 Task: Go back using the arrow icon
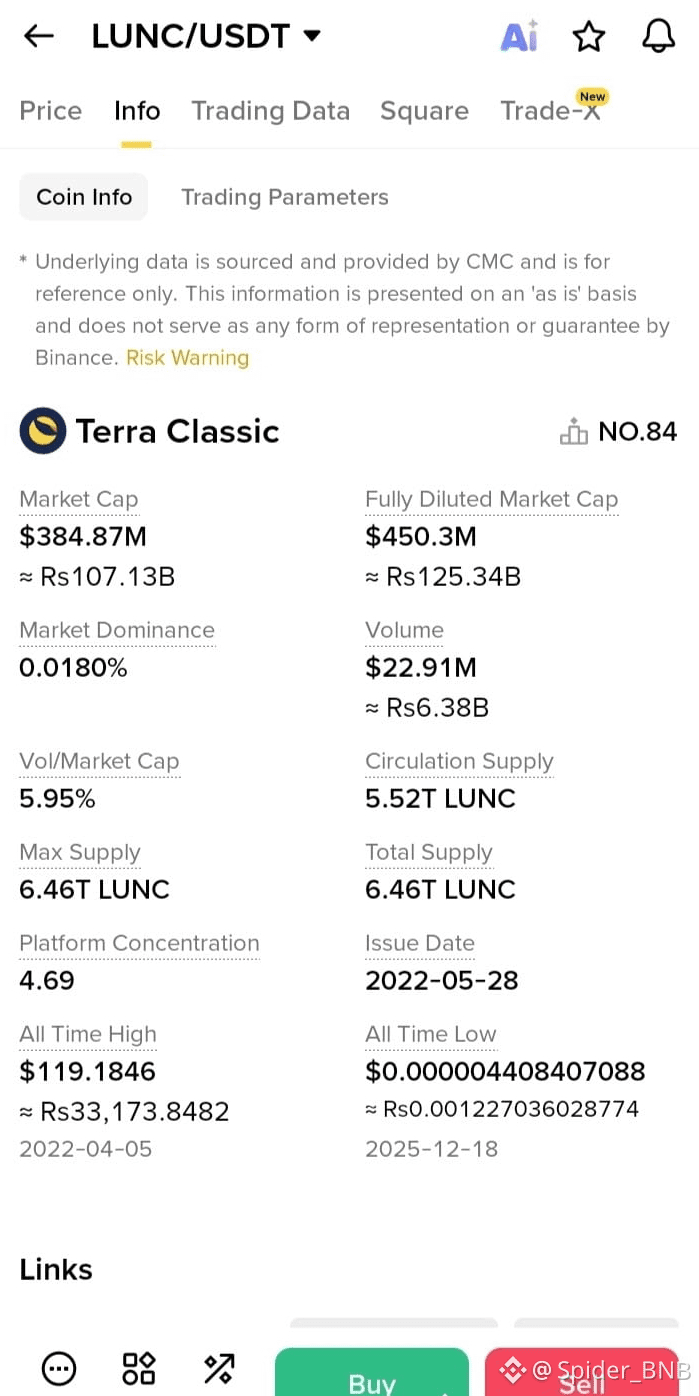39,37
